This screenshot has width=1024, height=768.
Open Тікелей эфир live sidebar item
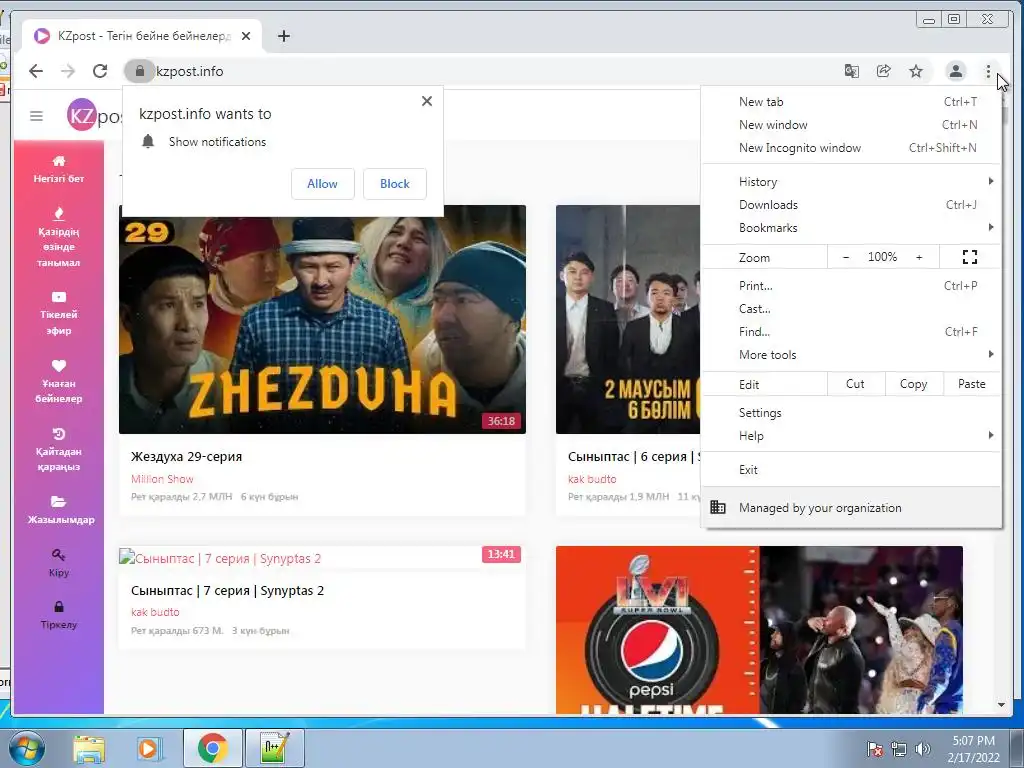(59, 314)
